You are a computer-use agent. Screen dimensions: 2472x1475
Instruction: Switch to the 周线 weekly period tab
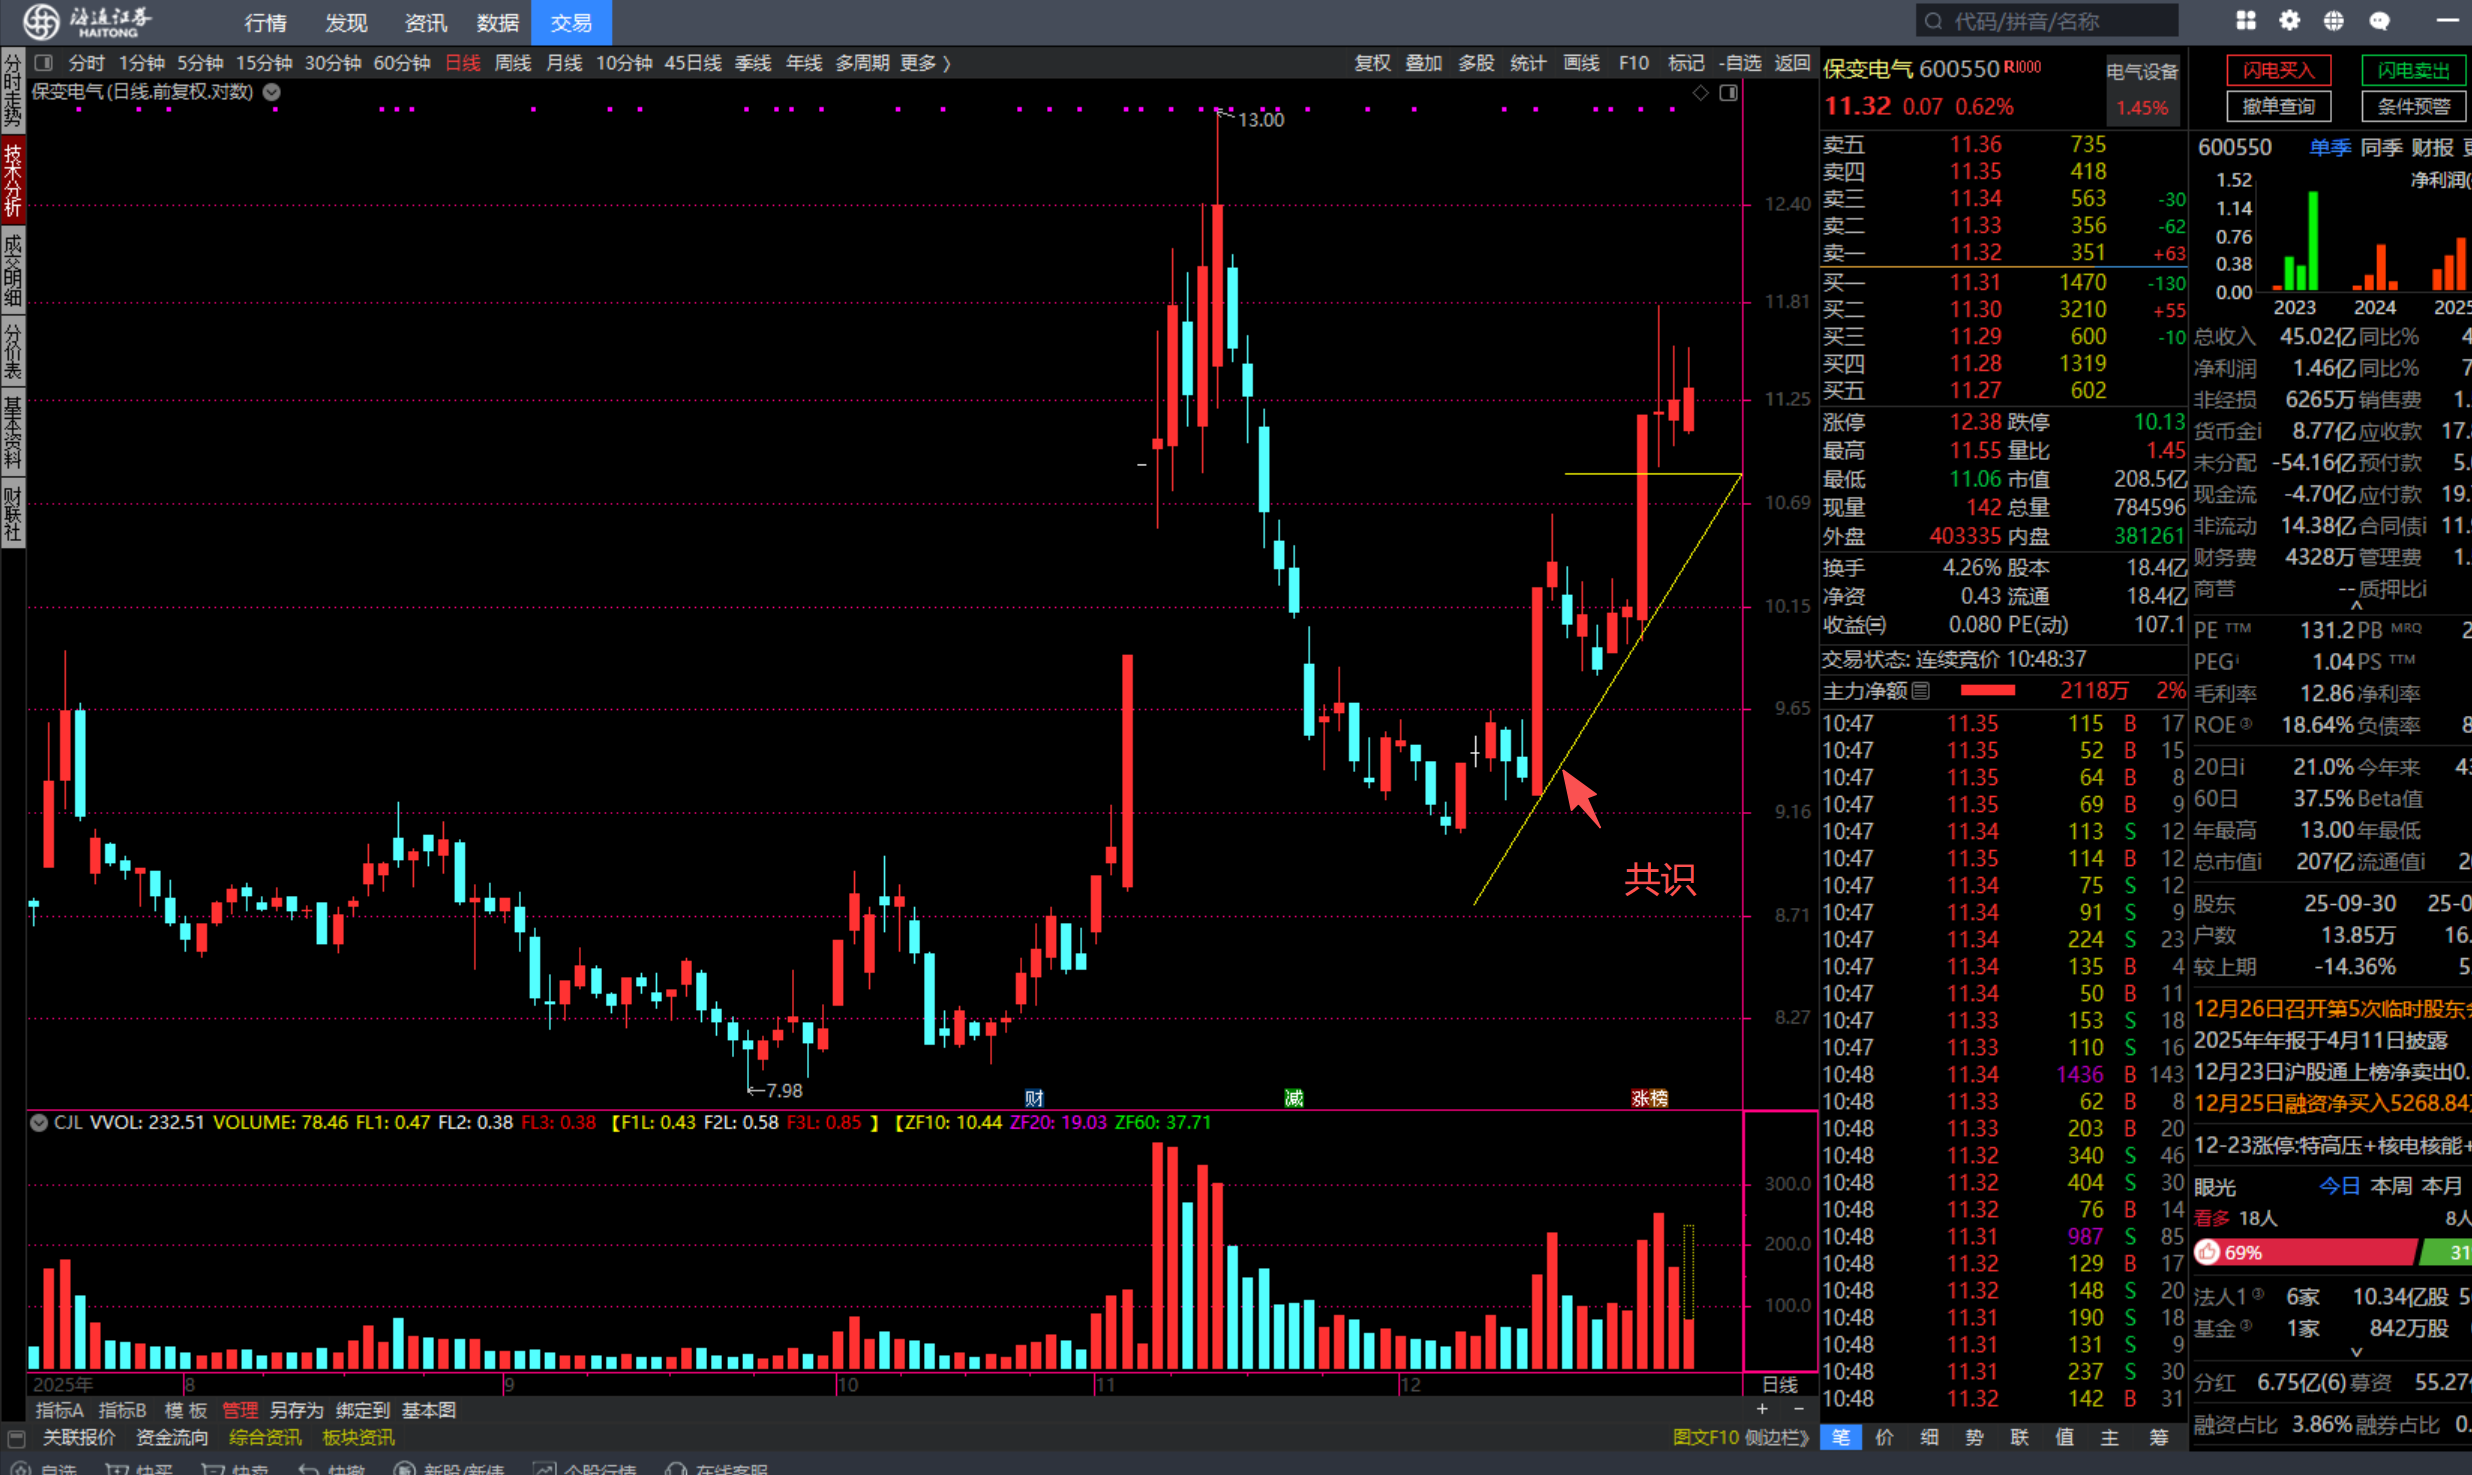tap(513, 63)
